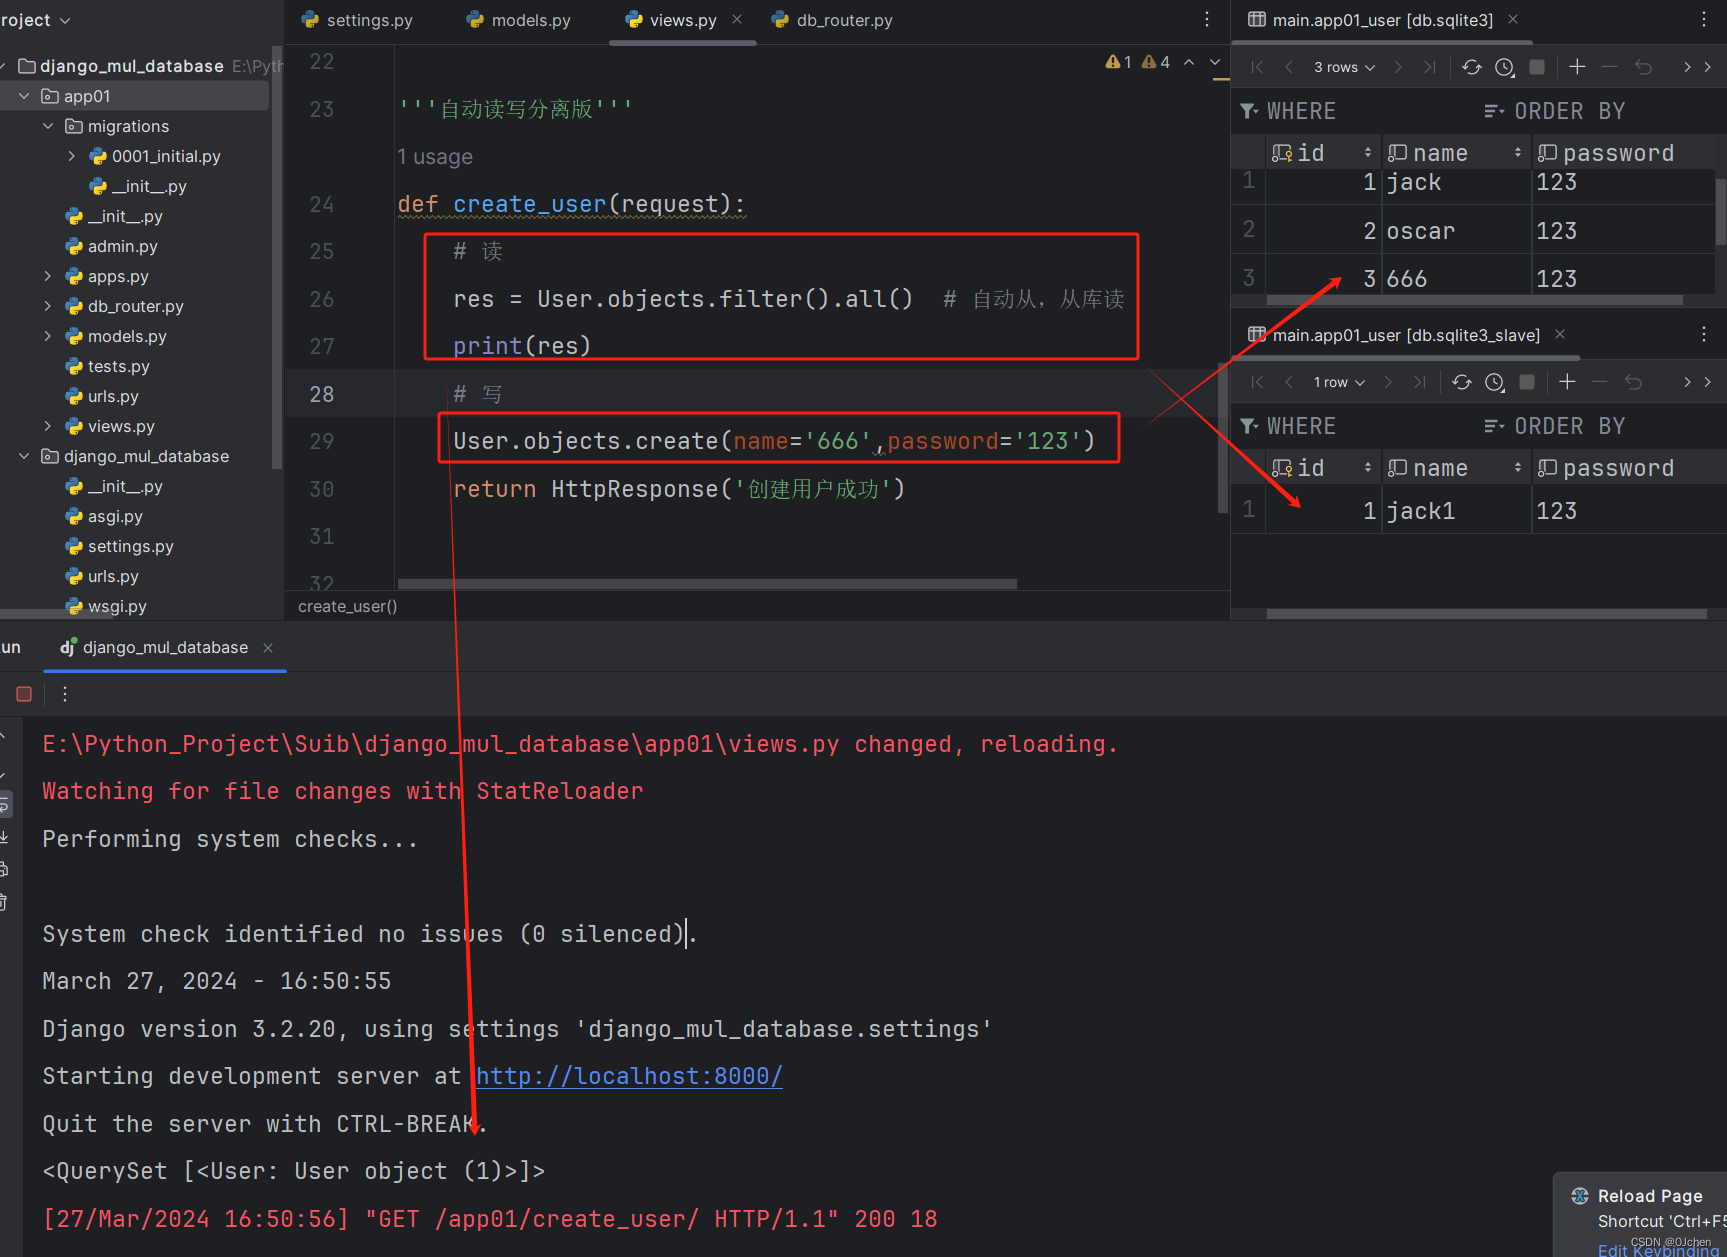1727x1257 pixels.
Task: Go to last page in db.sqlite3_slave table
Action: 1419,382
